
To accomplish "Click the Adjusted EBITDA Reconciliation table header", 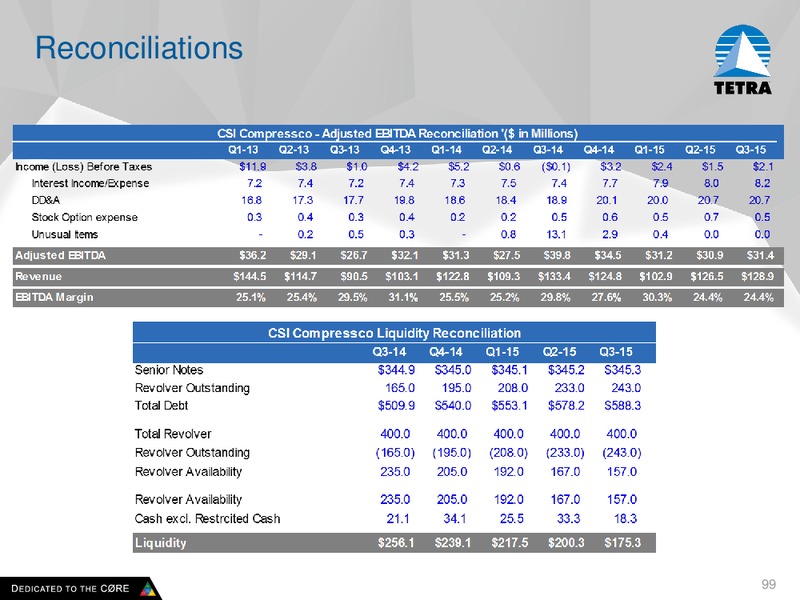I will click(397, 133).
